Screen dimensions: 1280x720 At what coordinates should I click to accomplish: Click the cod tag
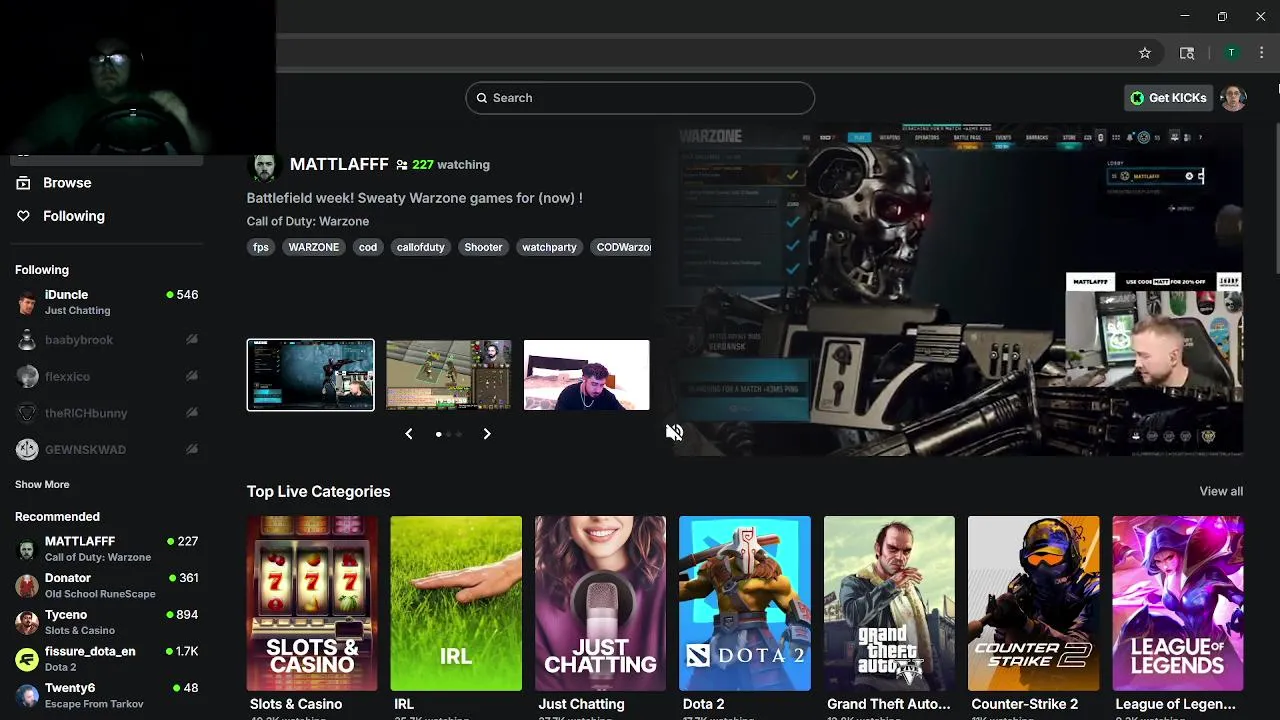pyautogui.click(x=368, y=247)
